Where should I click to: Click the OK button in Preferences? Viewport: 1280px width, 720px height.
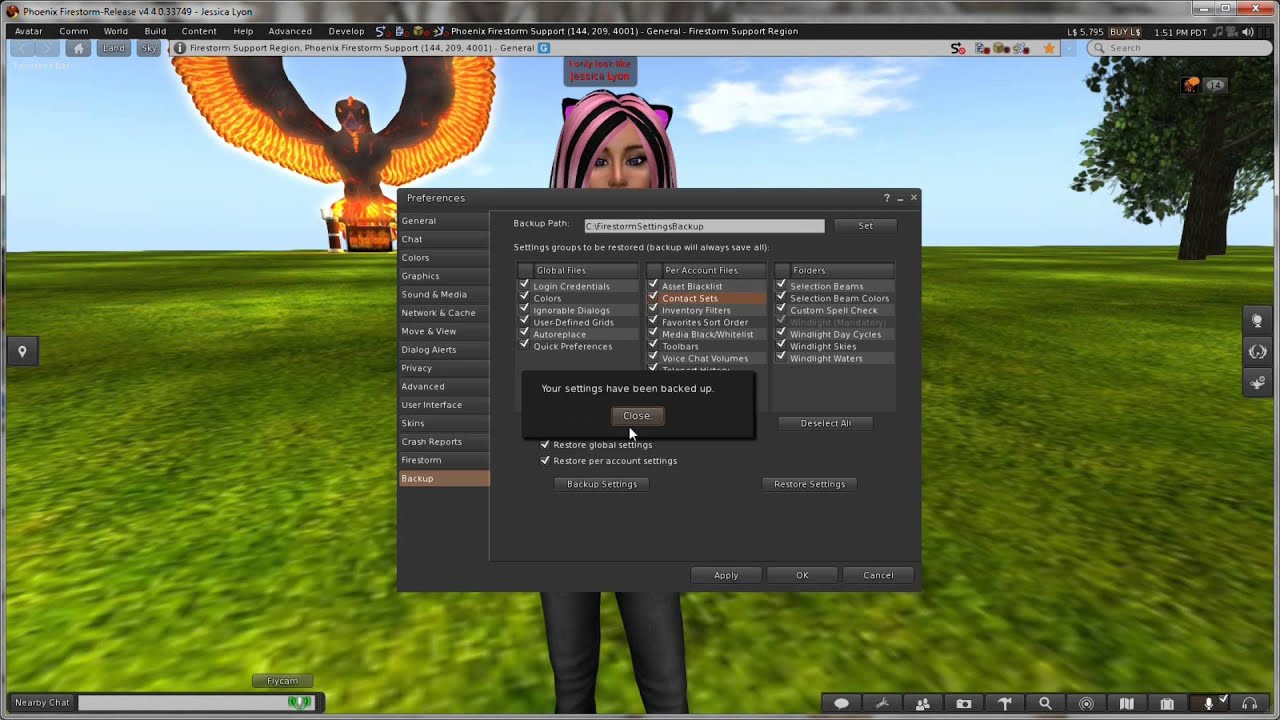802,575
